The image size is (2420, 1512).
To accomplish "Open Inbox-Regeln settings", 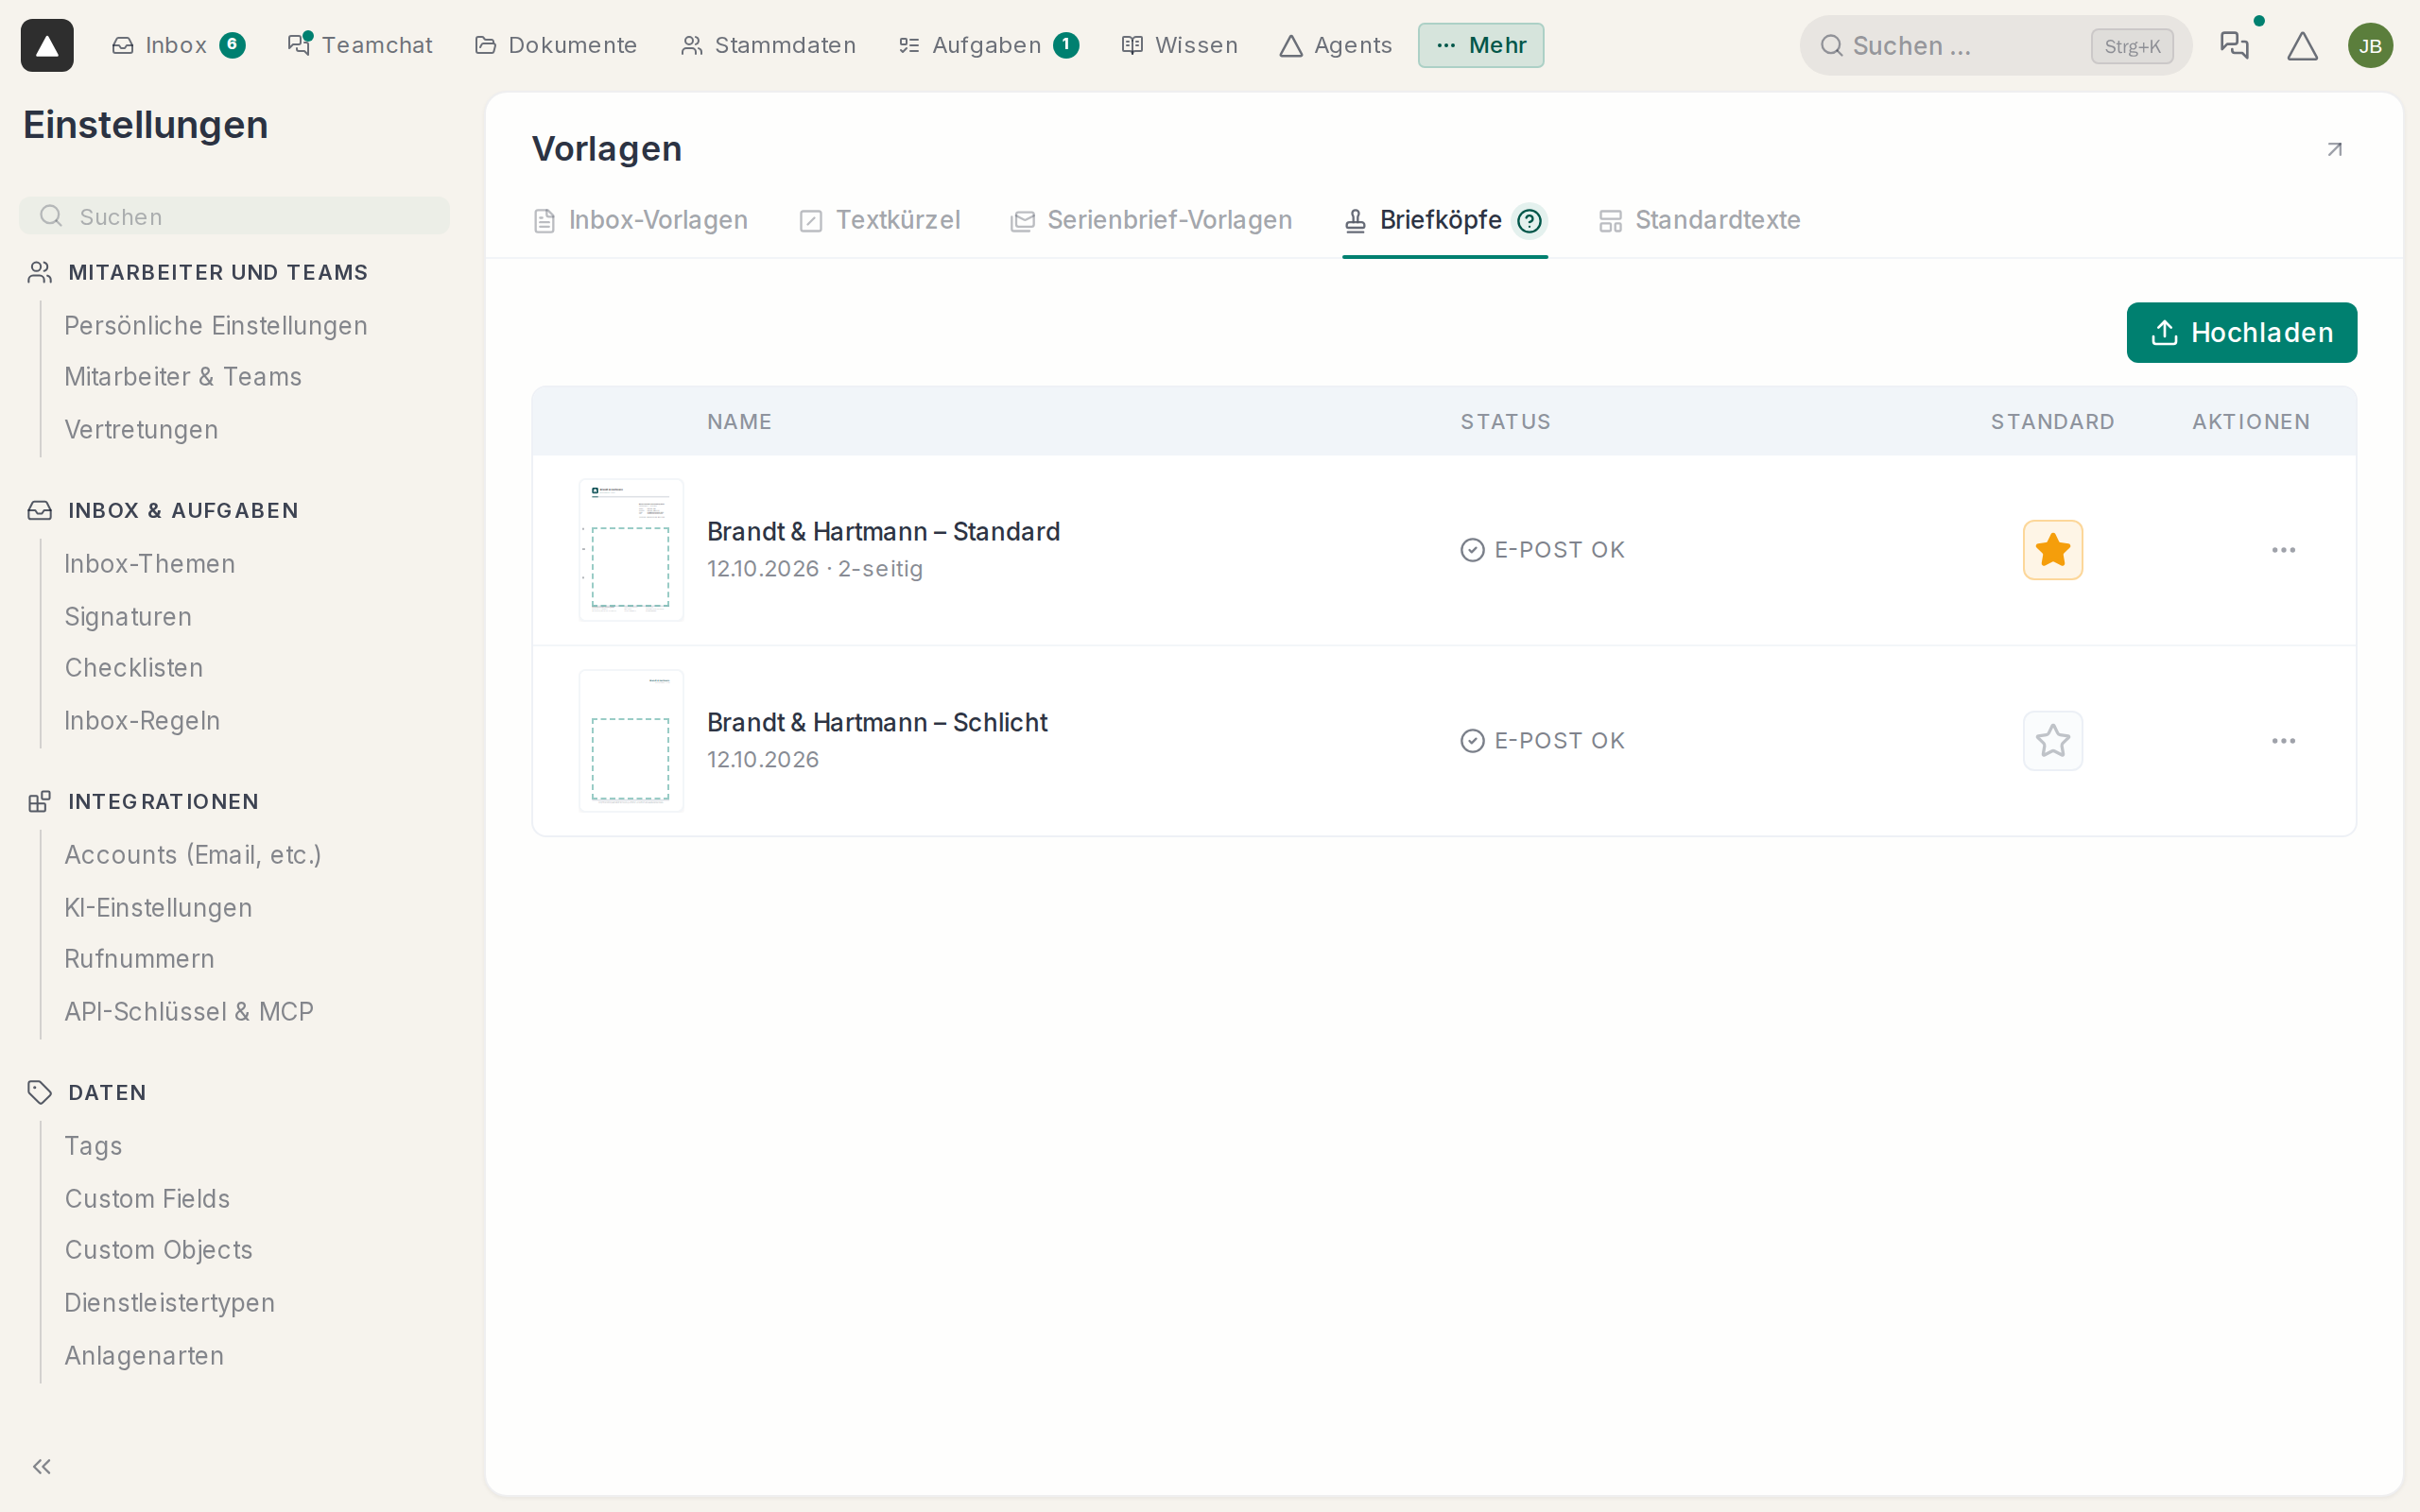I will point(142,721).
